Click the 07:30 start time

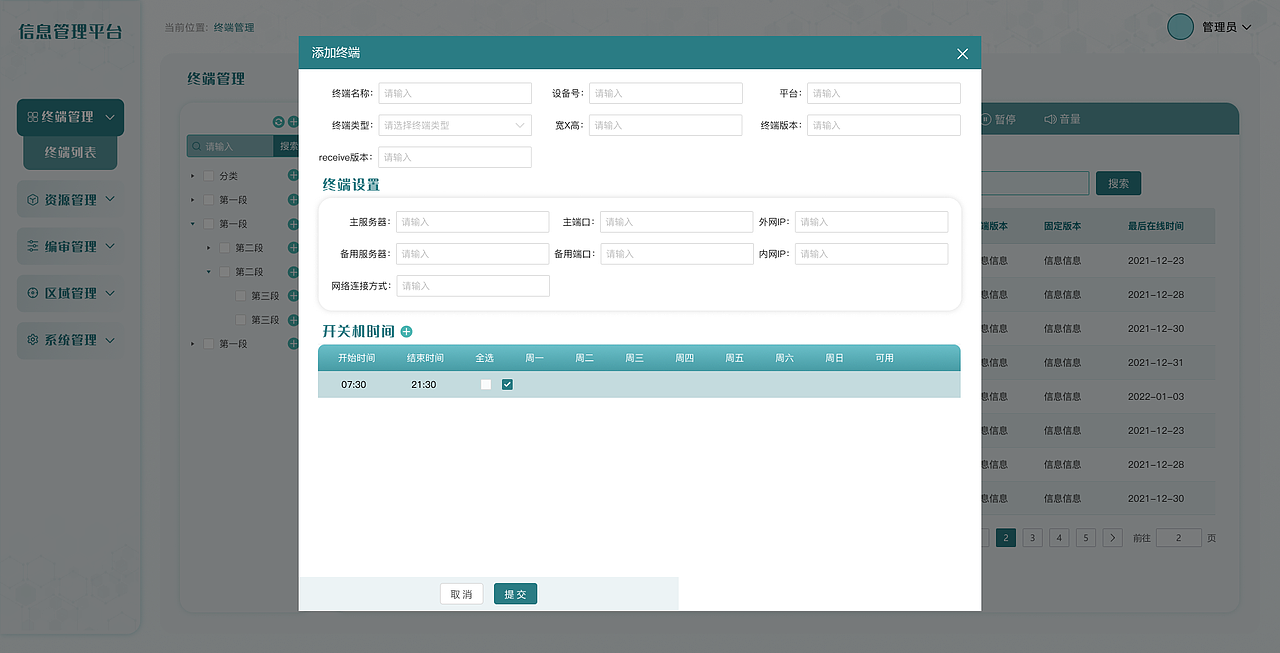pyautogui.click(x=354, y=384)
